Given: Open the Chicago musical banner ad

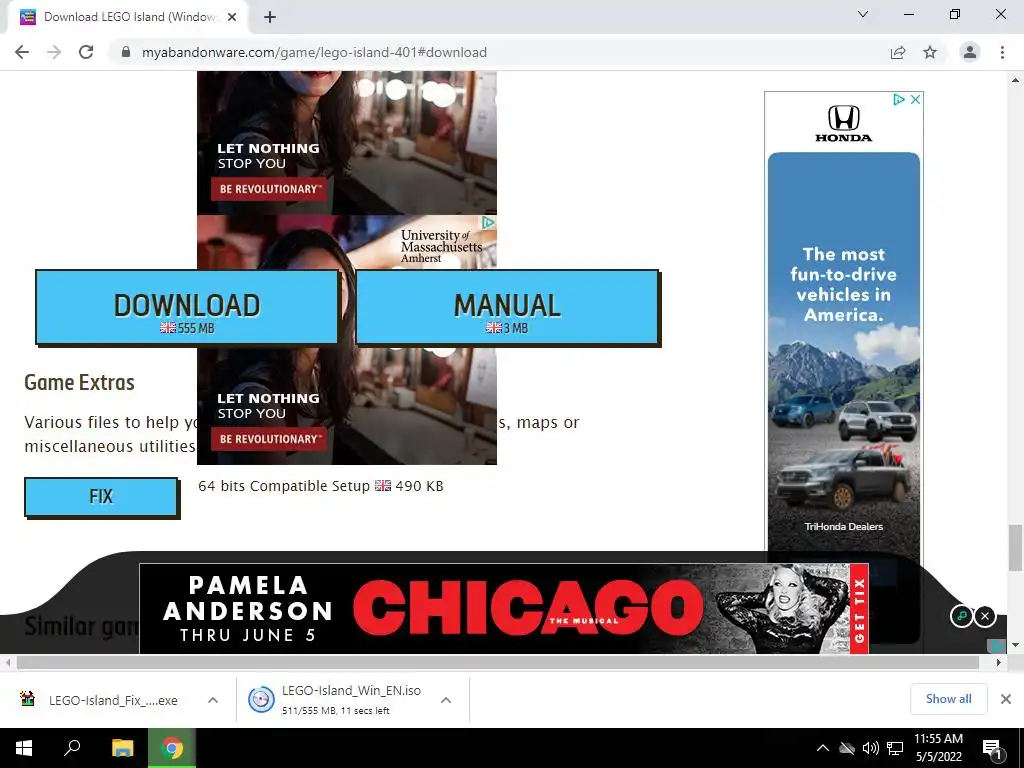Looking at the screenshot, I should point(504,608).
